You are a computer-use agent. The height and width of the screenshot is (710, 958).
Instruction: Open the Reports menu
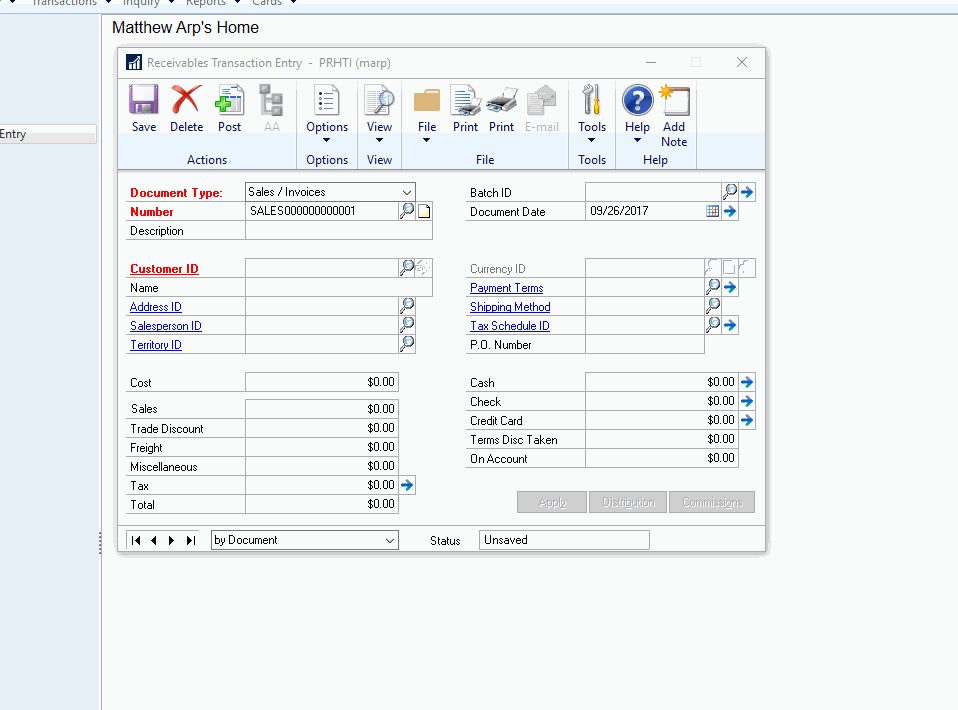(x=206, y=3)
